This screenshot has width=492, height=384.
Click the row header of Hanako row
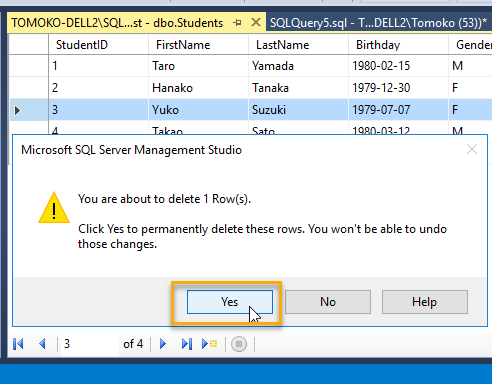(x=29, y=88)
